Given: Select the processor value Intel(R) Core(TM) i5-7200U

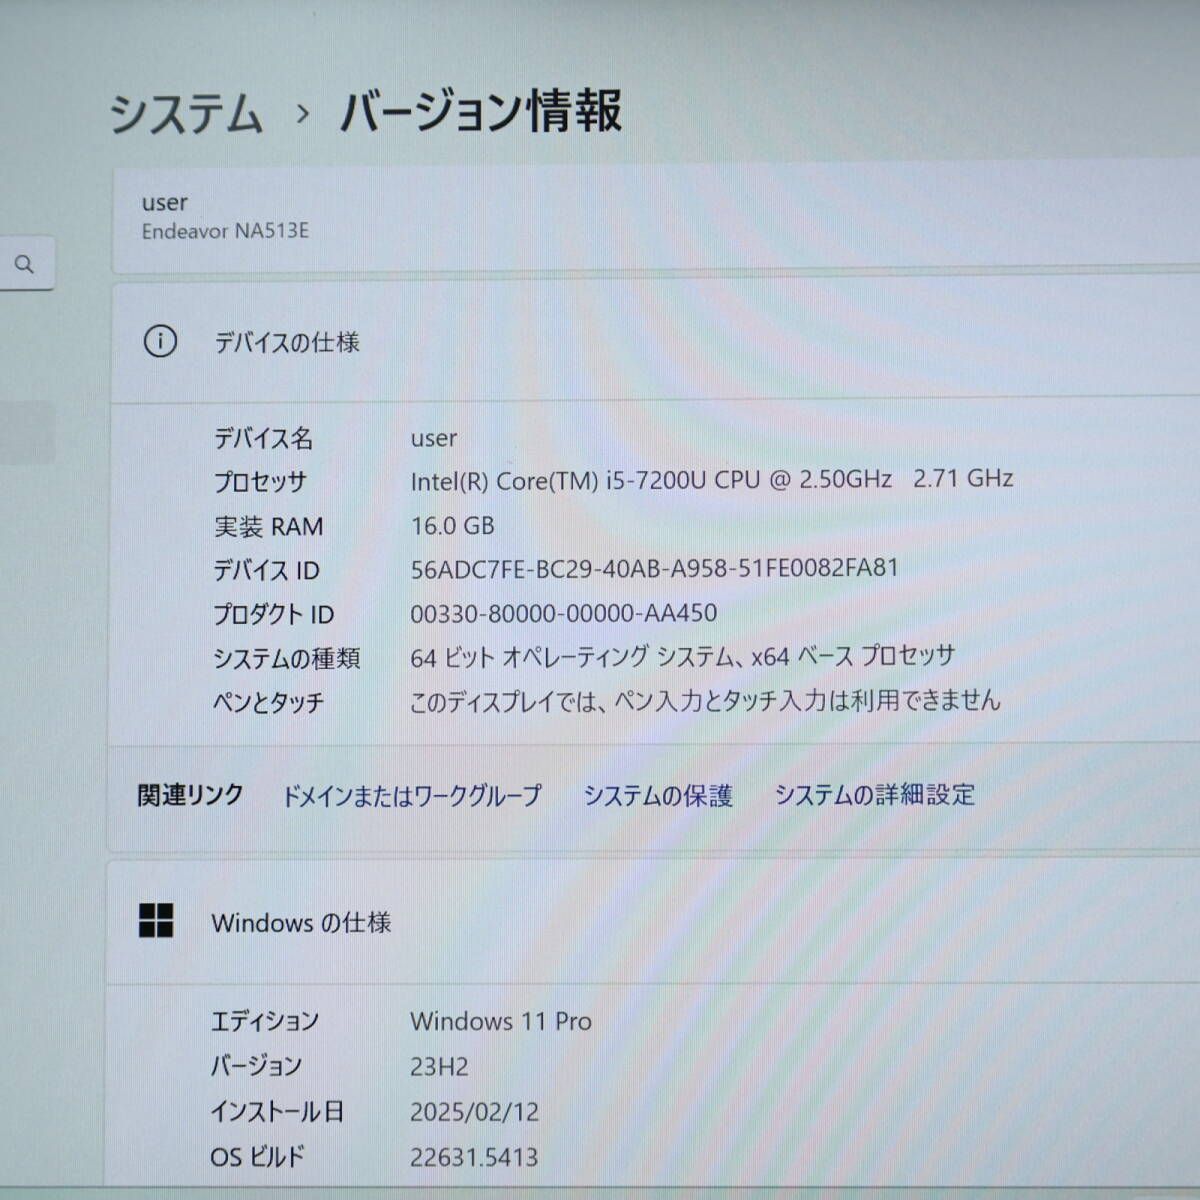Looking at the screenshot, I should pos(712,480).
